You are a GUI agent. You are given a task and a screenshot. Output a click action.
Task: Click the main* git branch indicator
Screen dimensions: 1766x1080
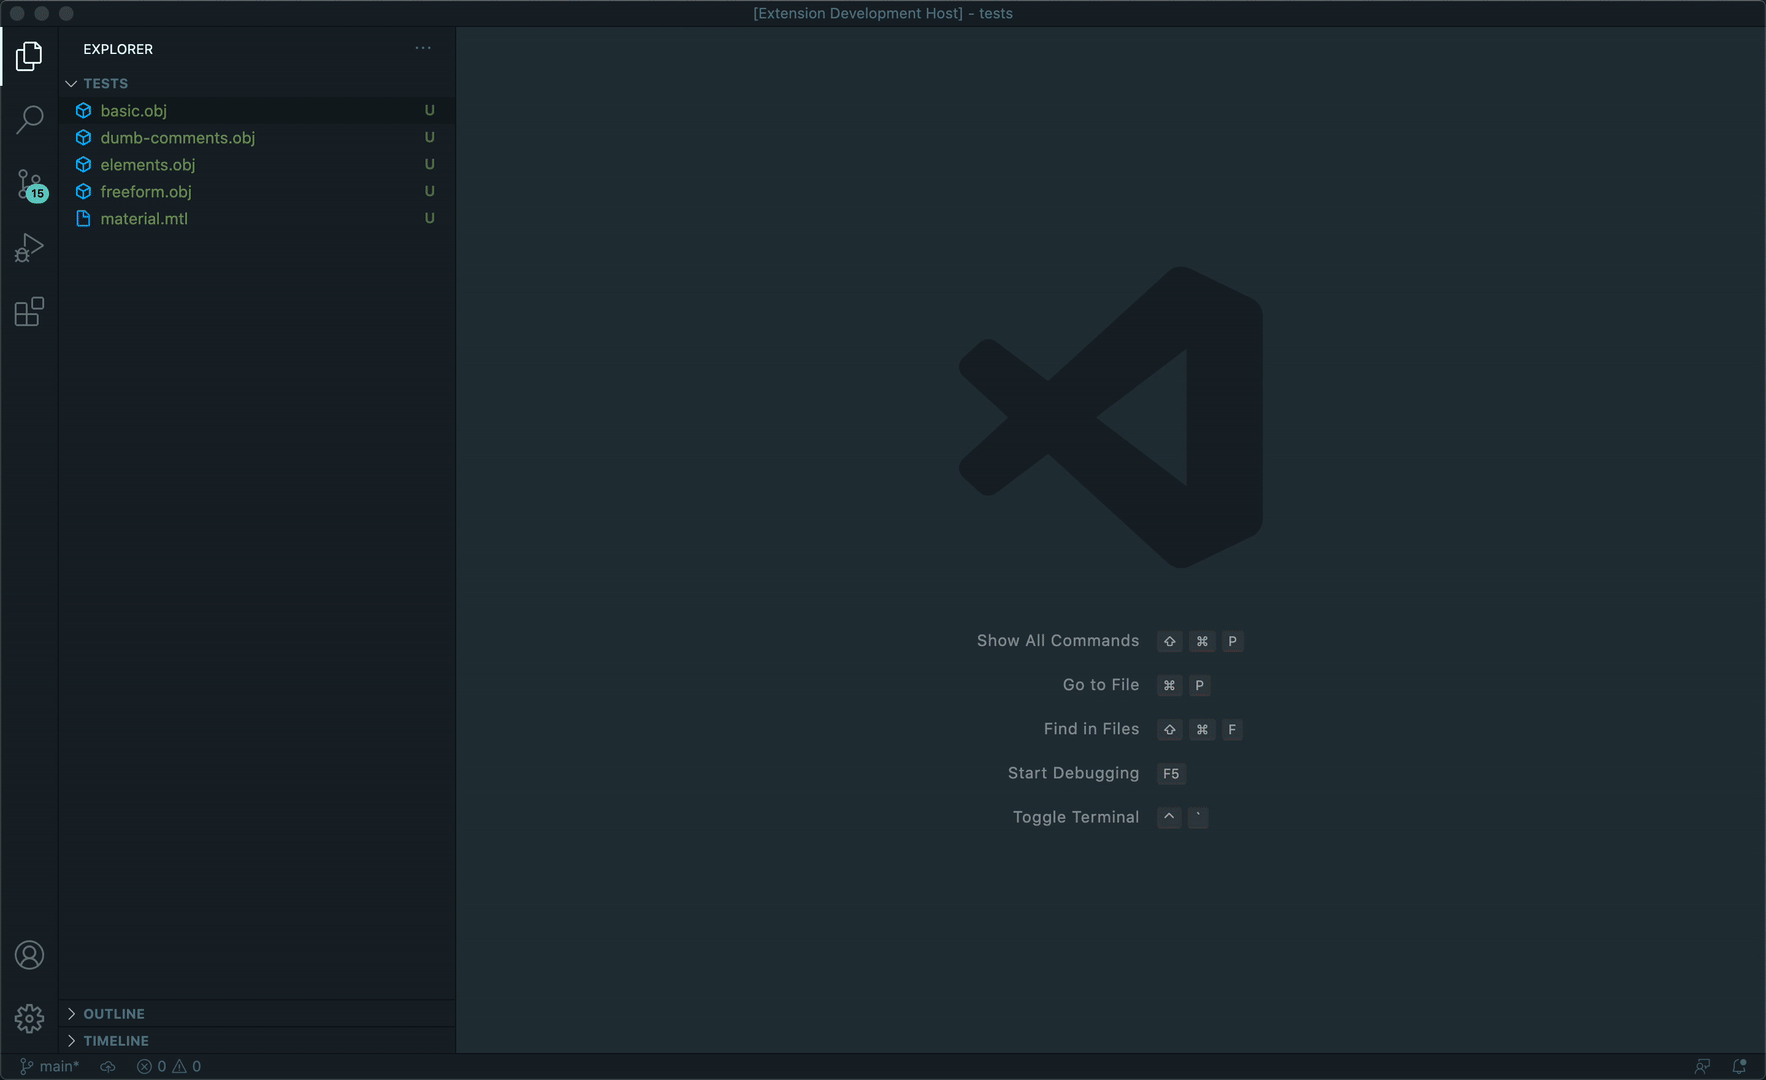(x=50, y=1066)
